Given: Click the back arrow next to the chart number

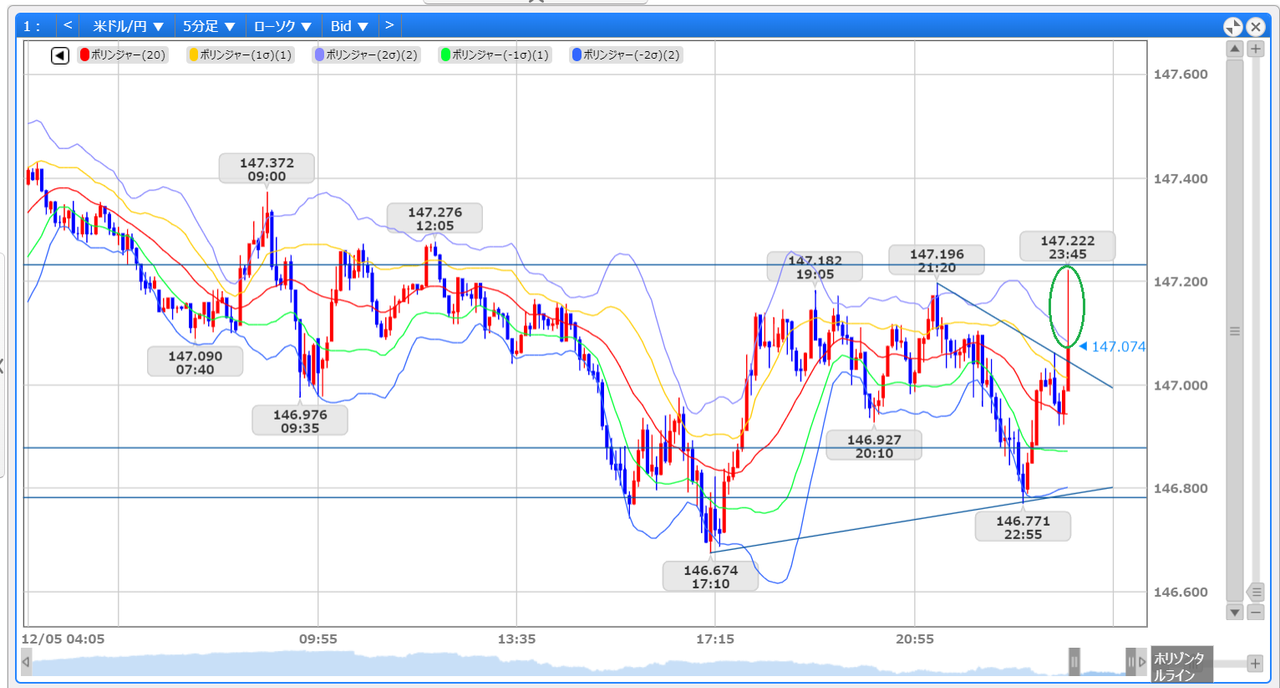Looking at the screenshot, I should [67, 26].
